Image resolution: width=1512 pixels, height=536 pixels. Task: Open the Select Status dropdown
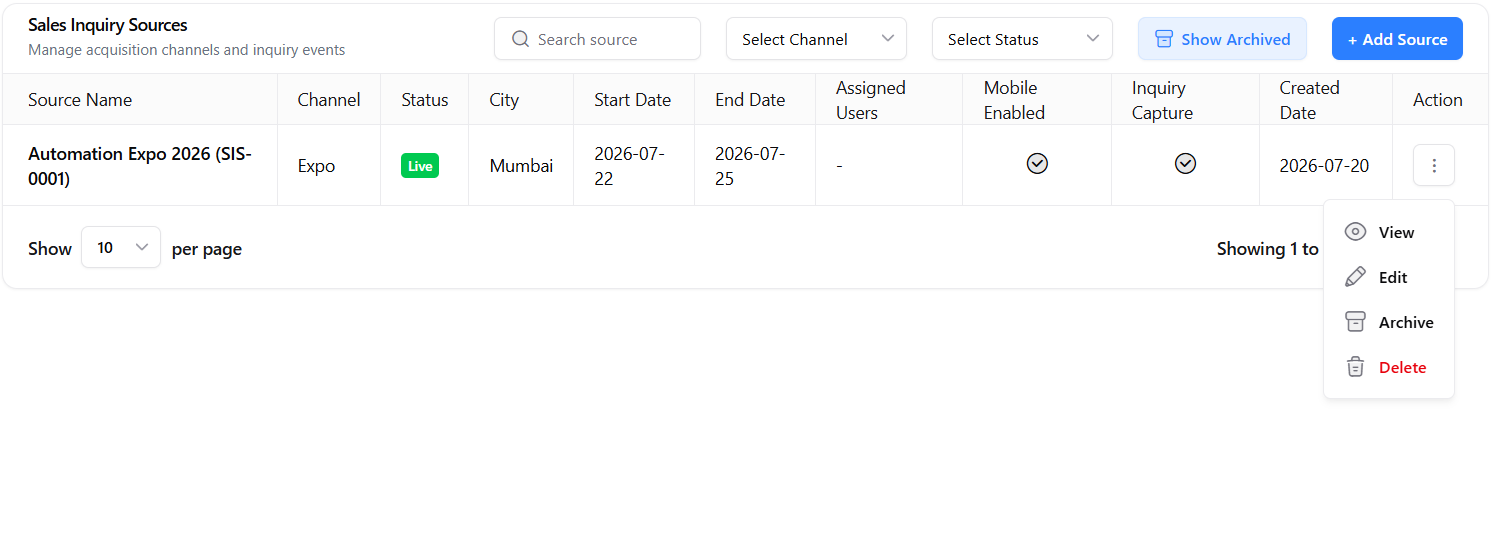[1022, 39]
